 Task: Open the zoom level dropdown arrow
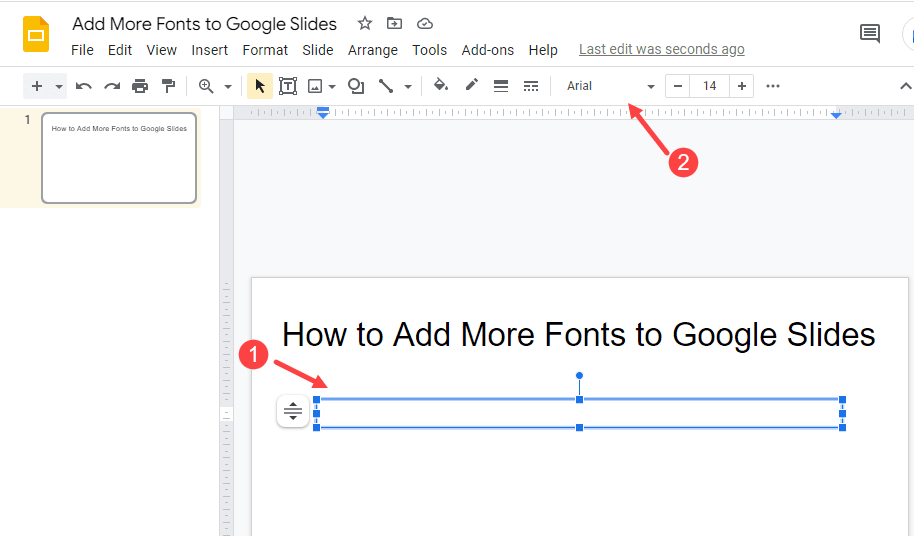coord(228,87)
